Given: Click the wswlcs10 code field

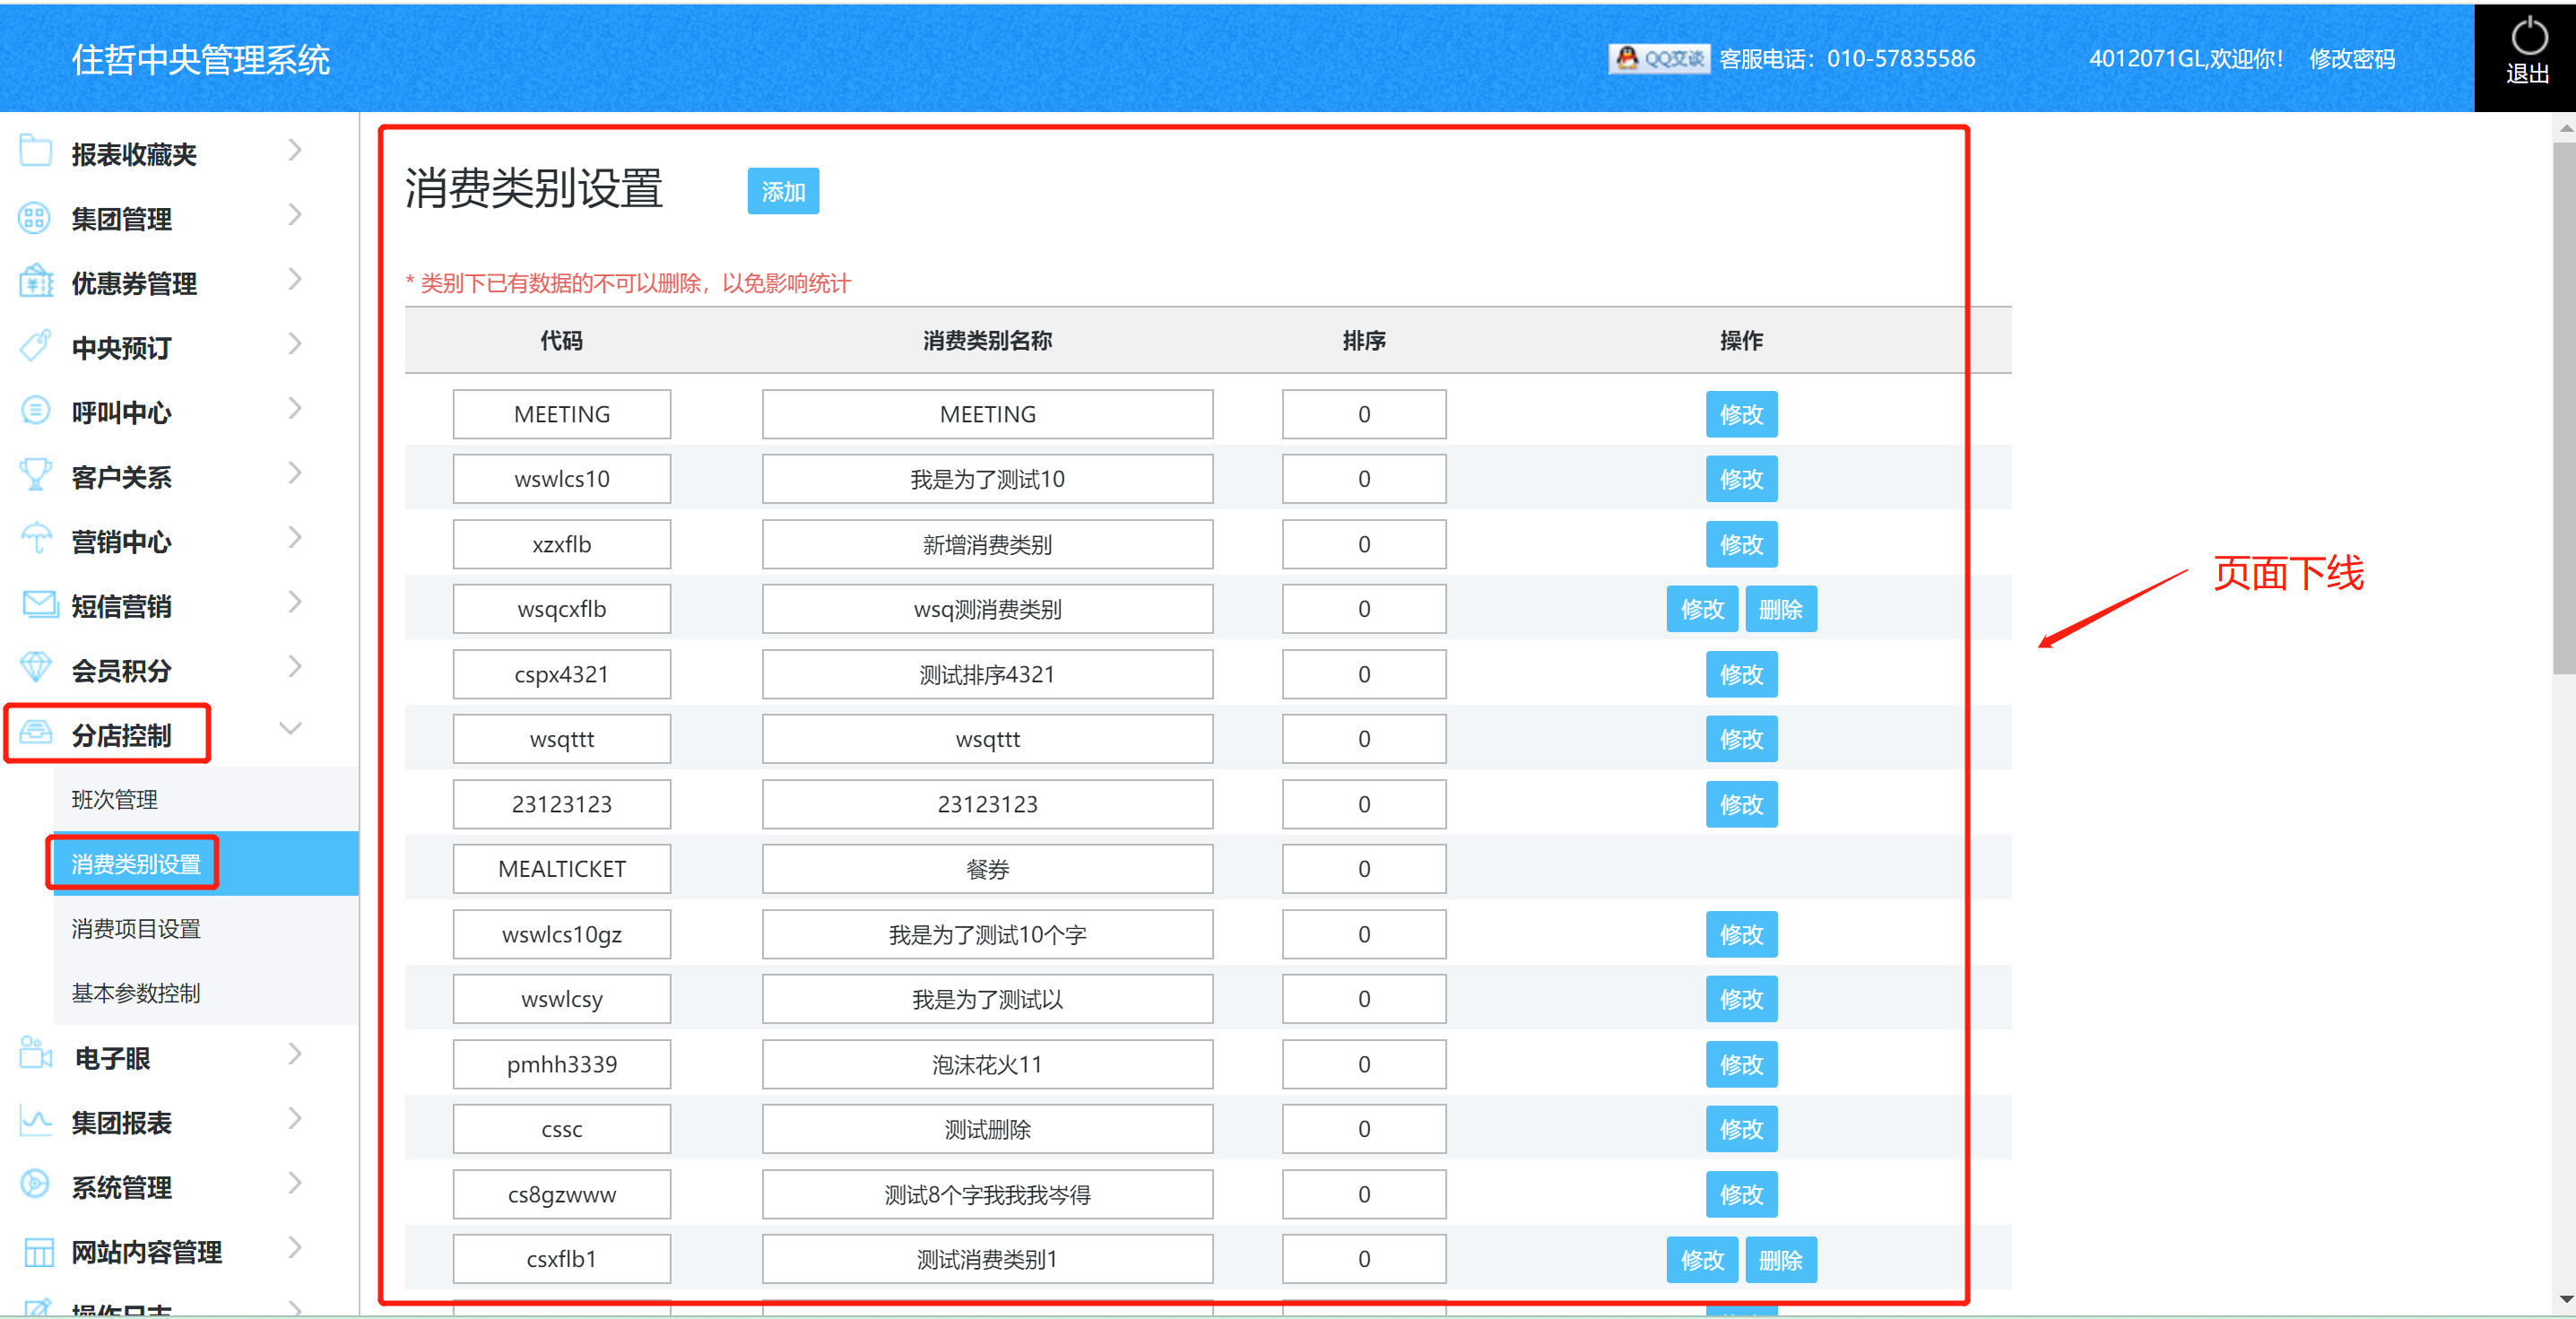Looking at the screenshot, I should [x=562, y=479].
